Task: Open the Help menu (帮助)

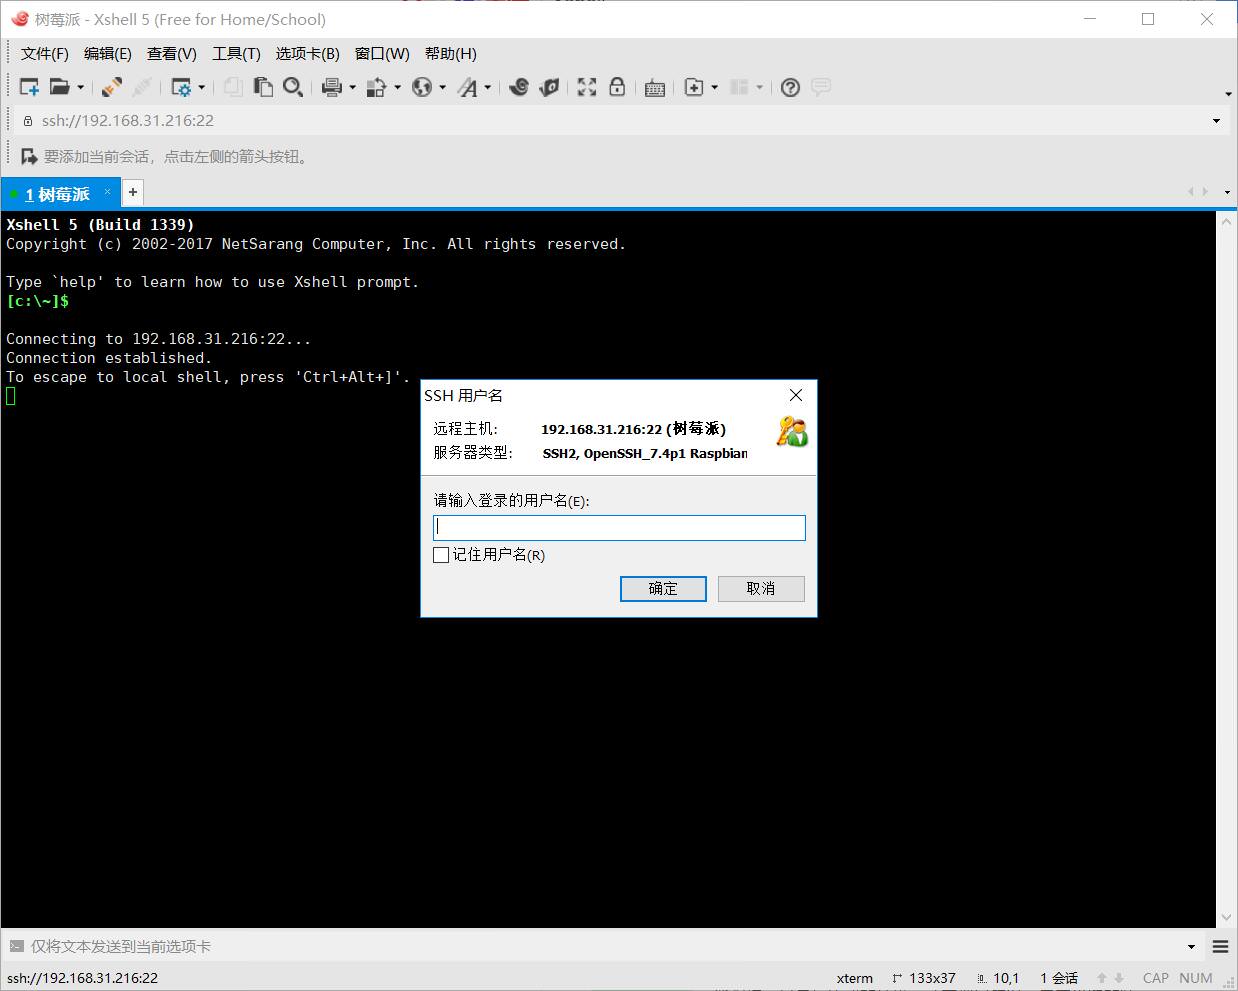Action: point(451,54)
